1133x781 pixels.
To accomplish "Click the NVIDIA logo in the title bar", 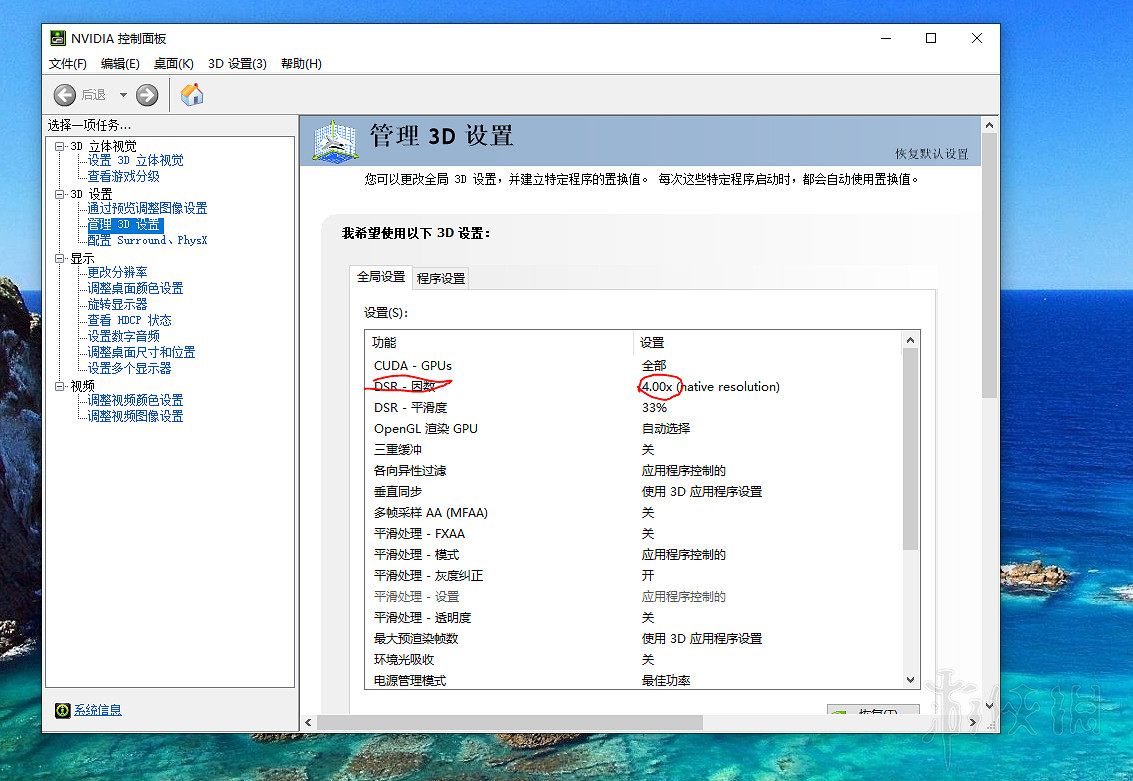I will [55, 38].
